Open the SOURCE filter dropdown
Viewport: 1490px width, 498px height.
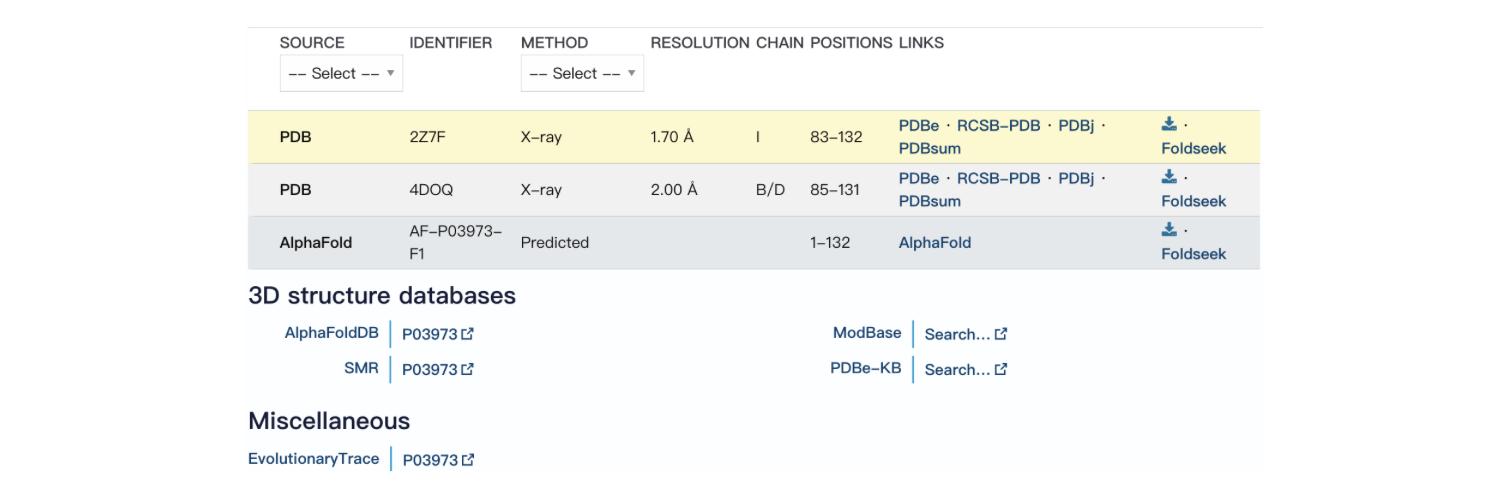[x=341, y=74]
